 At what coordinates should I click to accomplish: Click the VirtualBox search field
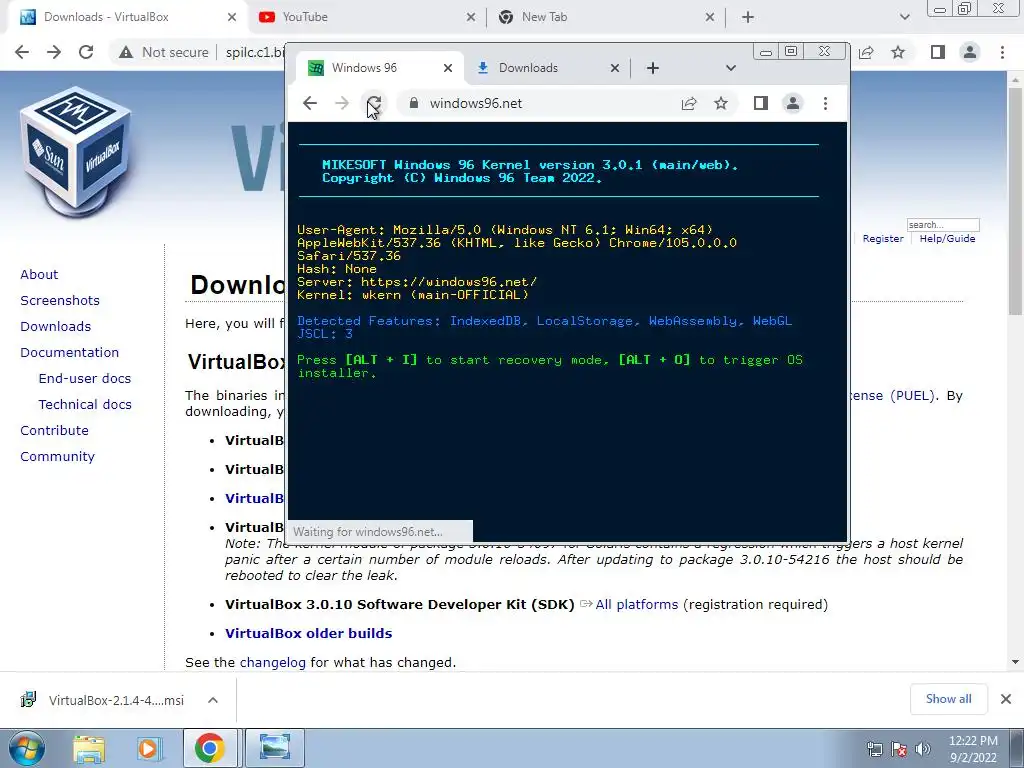tap(943, 225)
